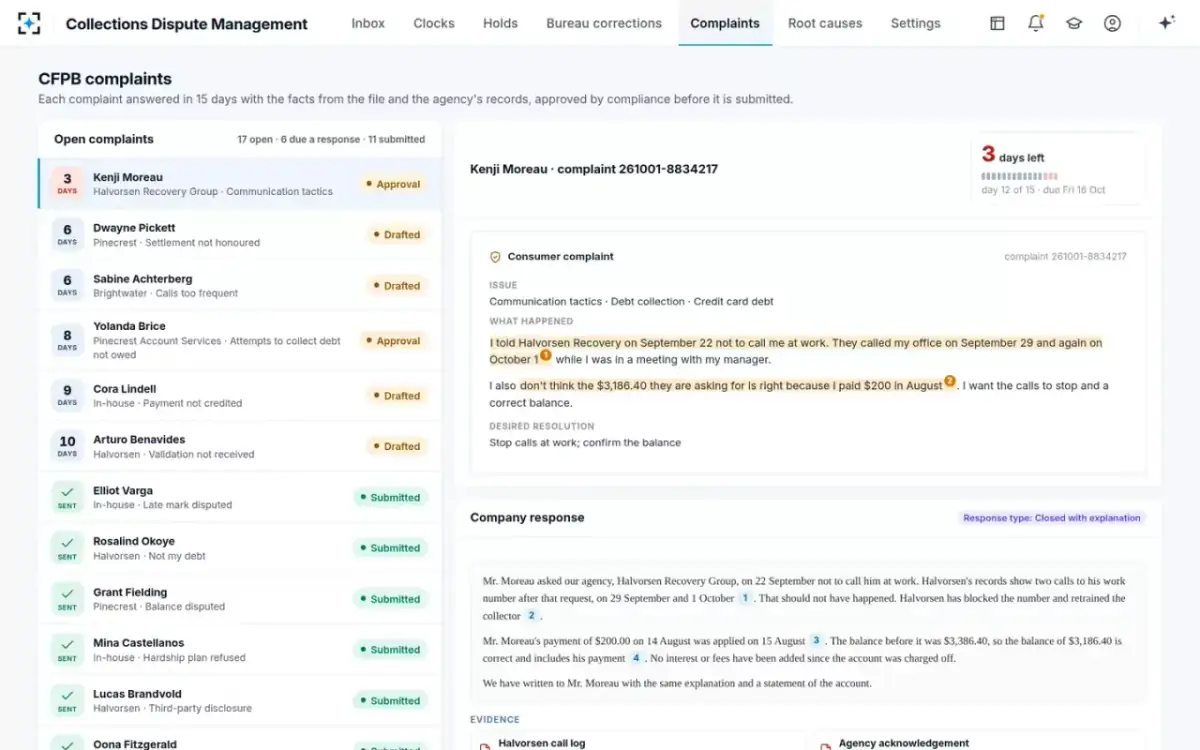Click the Pinecrest · Balance disputed subtitle

[x=159, y=607]
